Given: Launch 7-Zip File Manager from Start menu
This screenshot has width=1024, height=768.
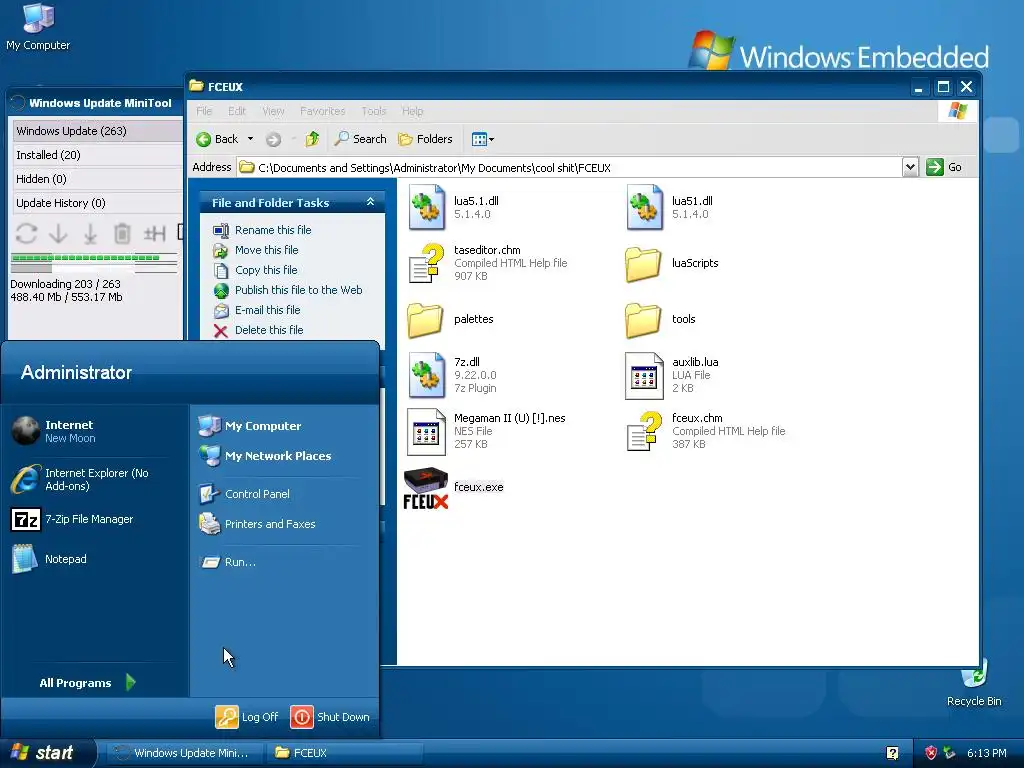Looking at the screenshot, I should (73, 519).
